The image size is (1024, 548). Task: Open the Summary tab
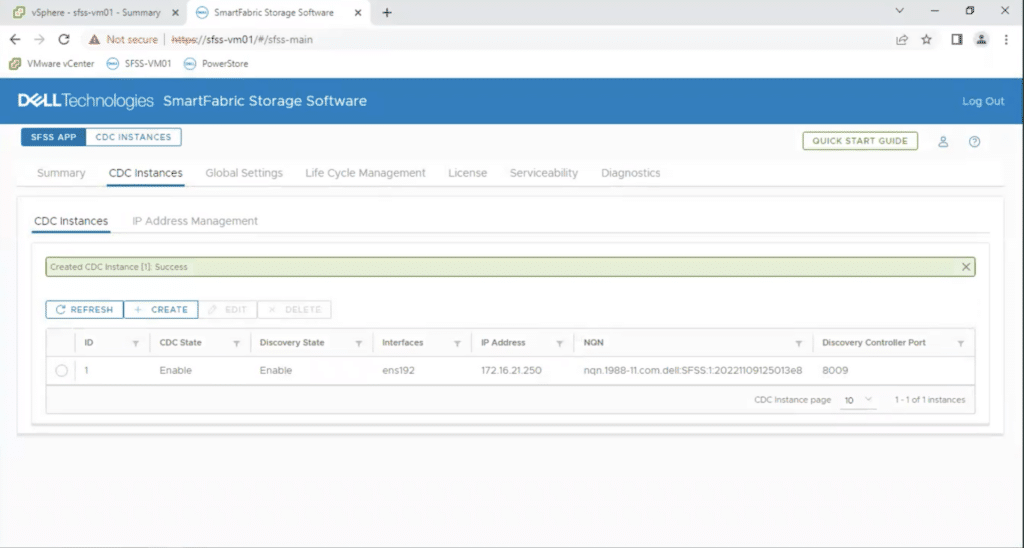pos(61,173)
